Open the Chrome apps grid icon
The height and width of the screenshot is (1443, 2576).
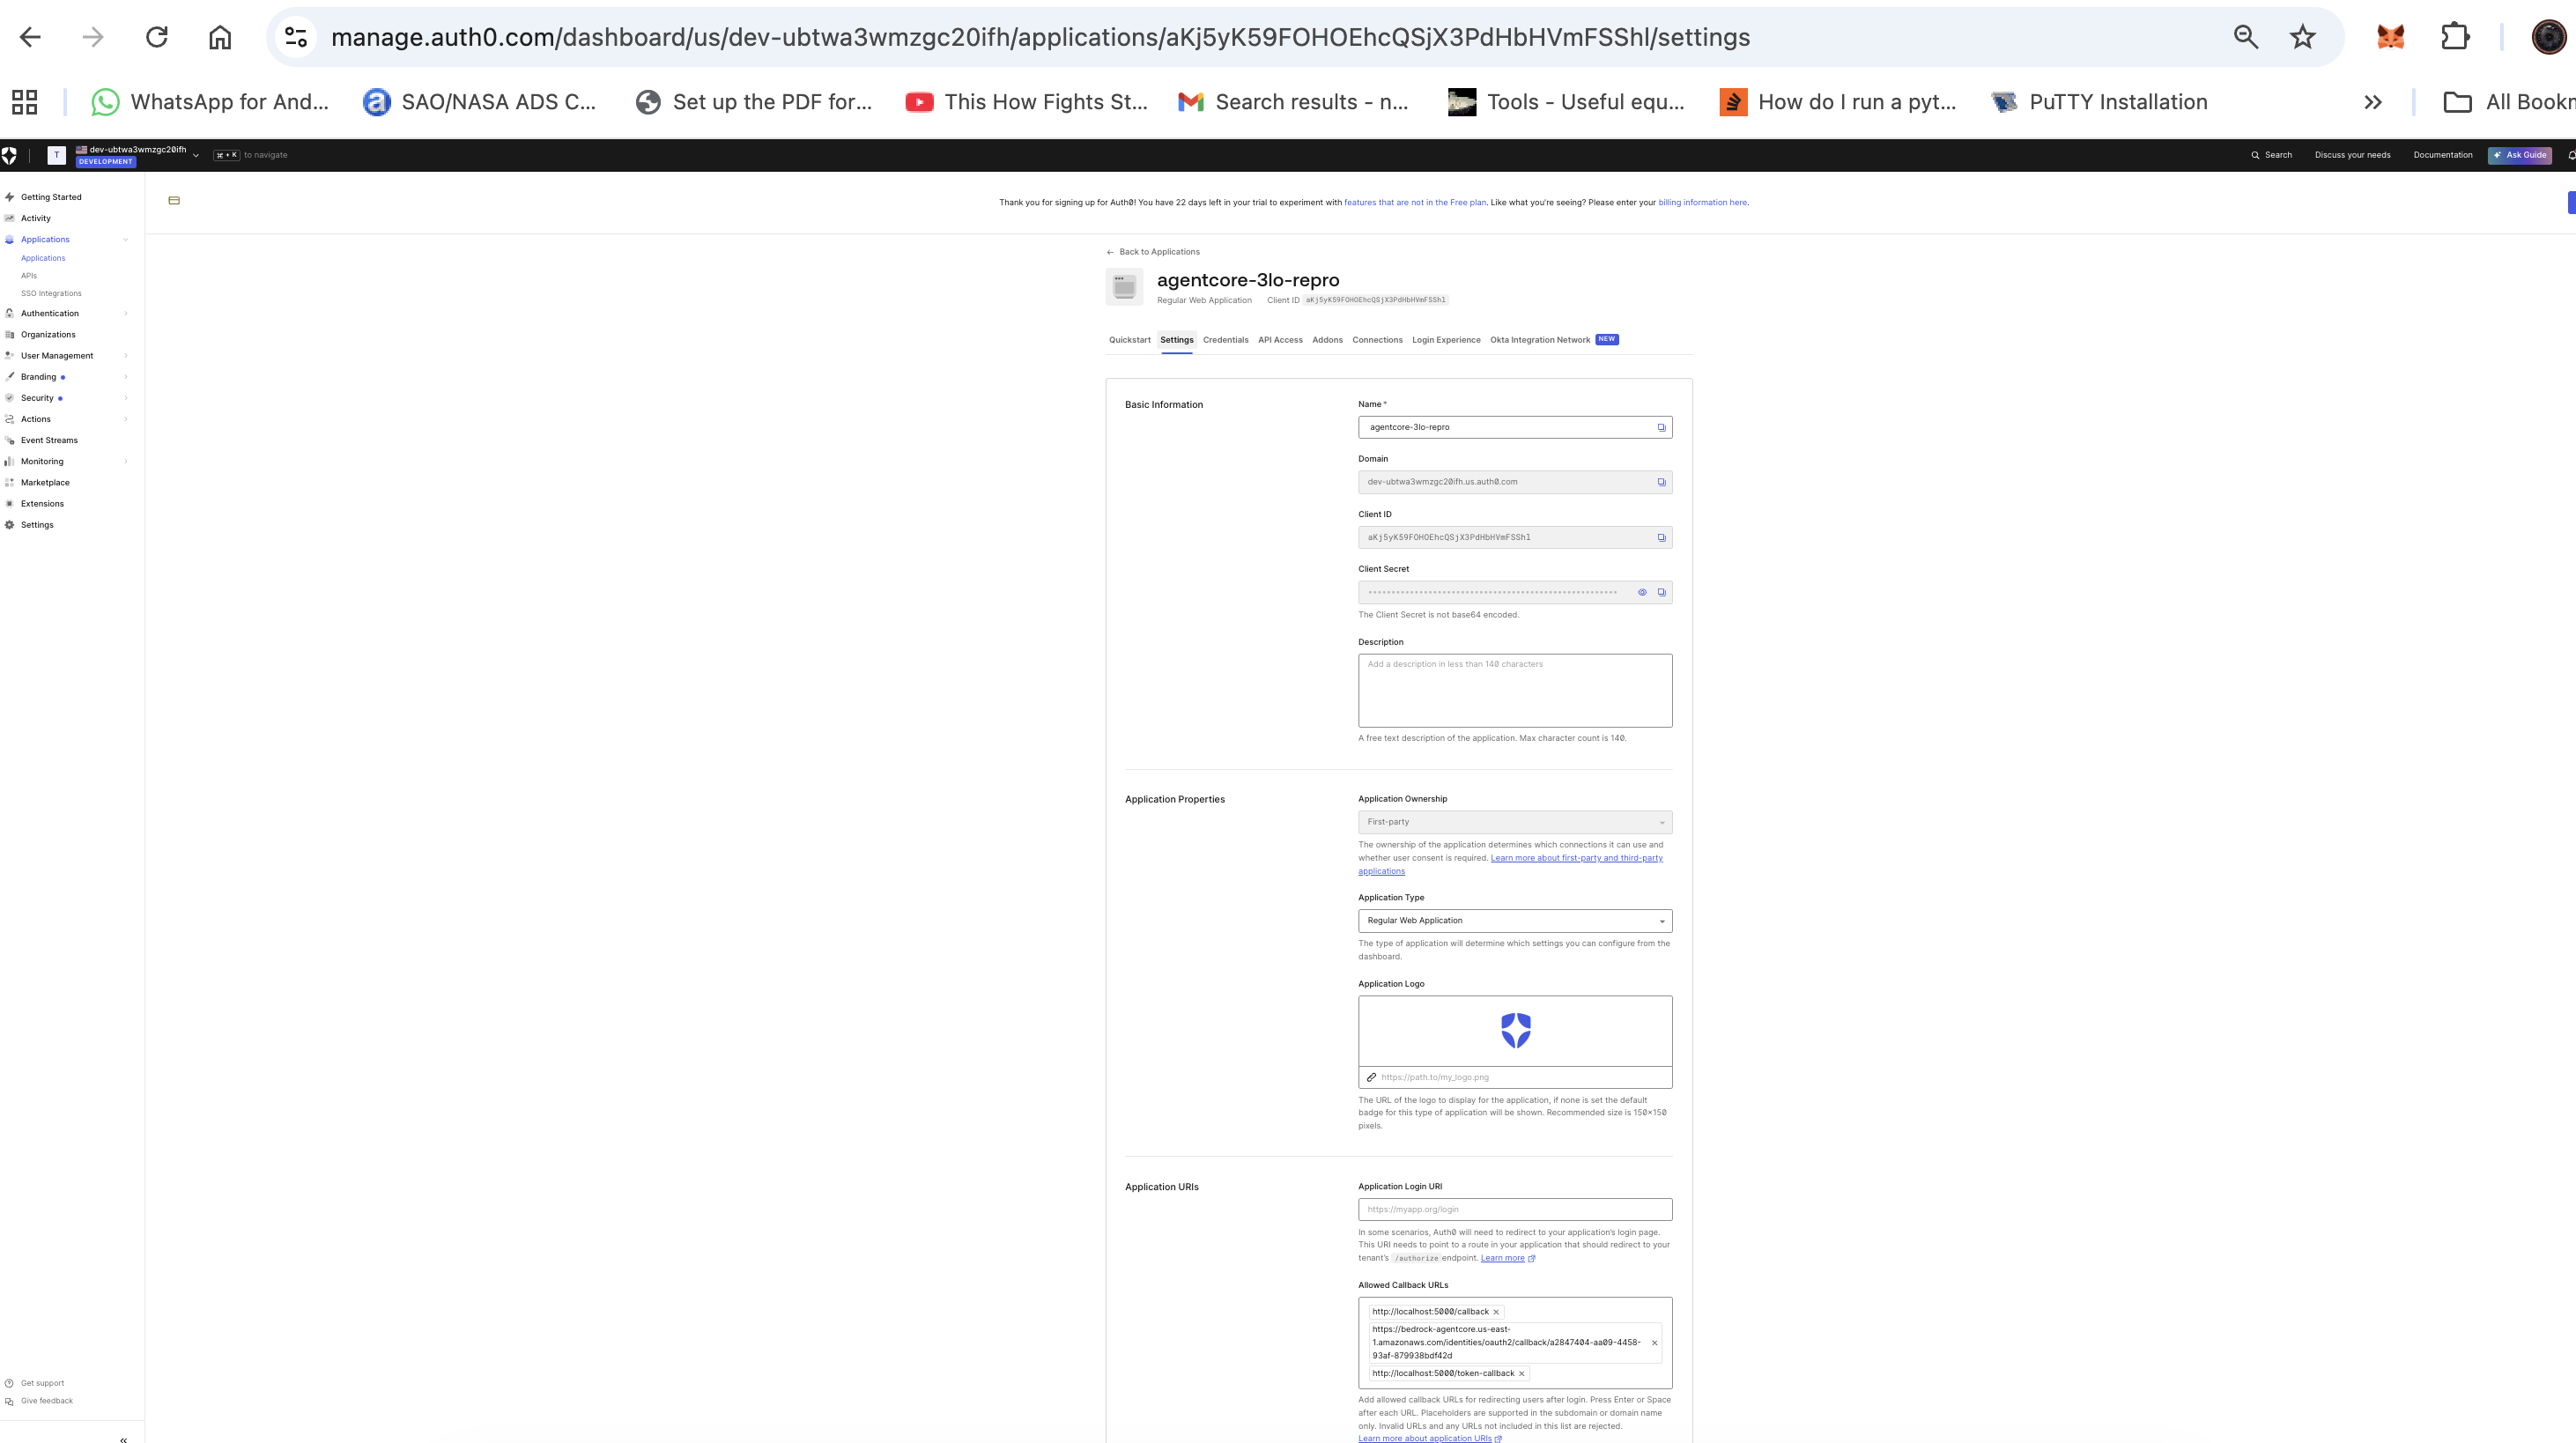click(24, 102)
